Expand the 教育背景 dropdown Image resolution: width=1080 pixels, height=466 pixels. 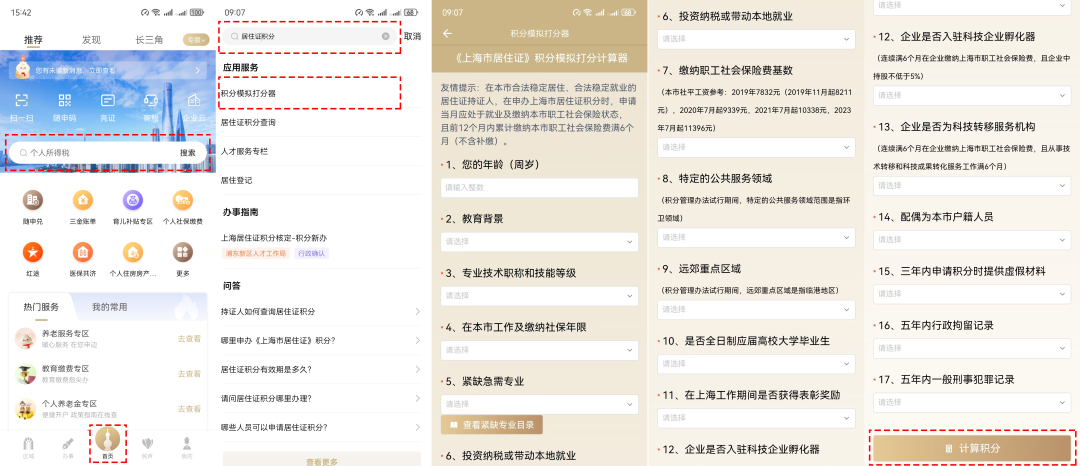click(x=539, y=241)
